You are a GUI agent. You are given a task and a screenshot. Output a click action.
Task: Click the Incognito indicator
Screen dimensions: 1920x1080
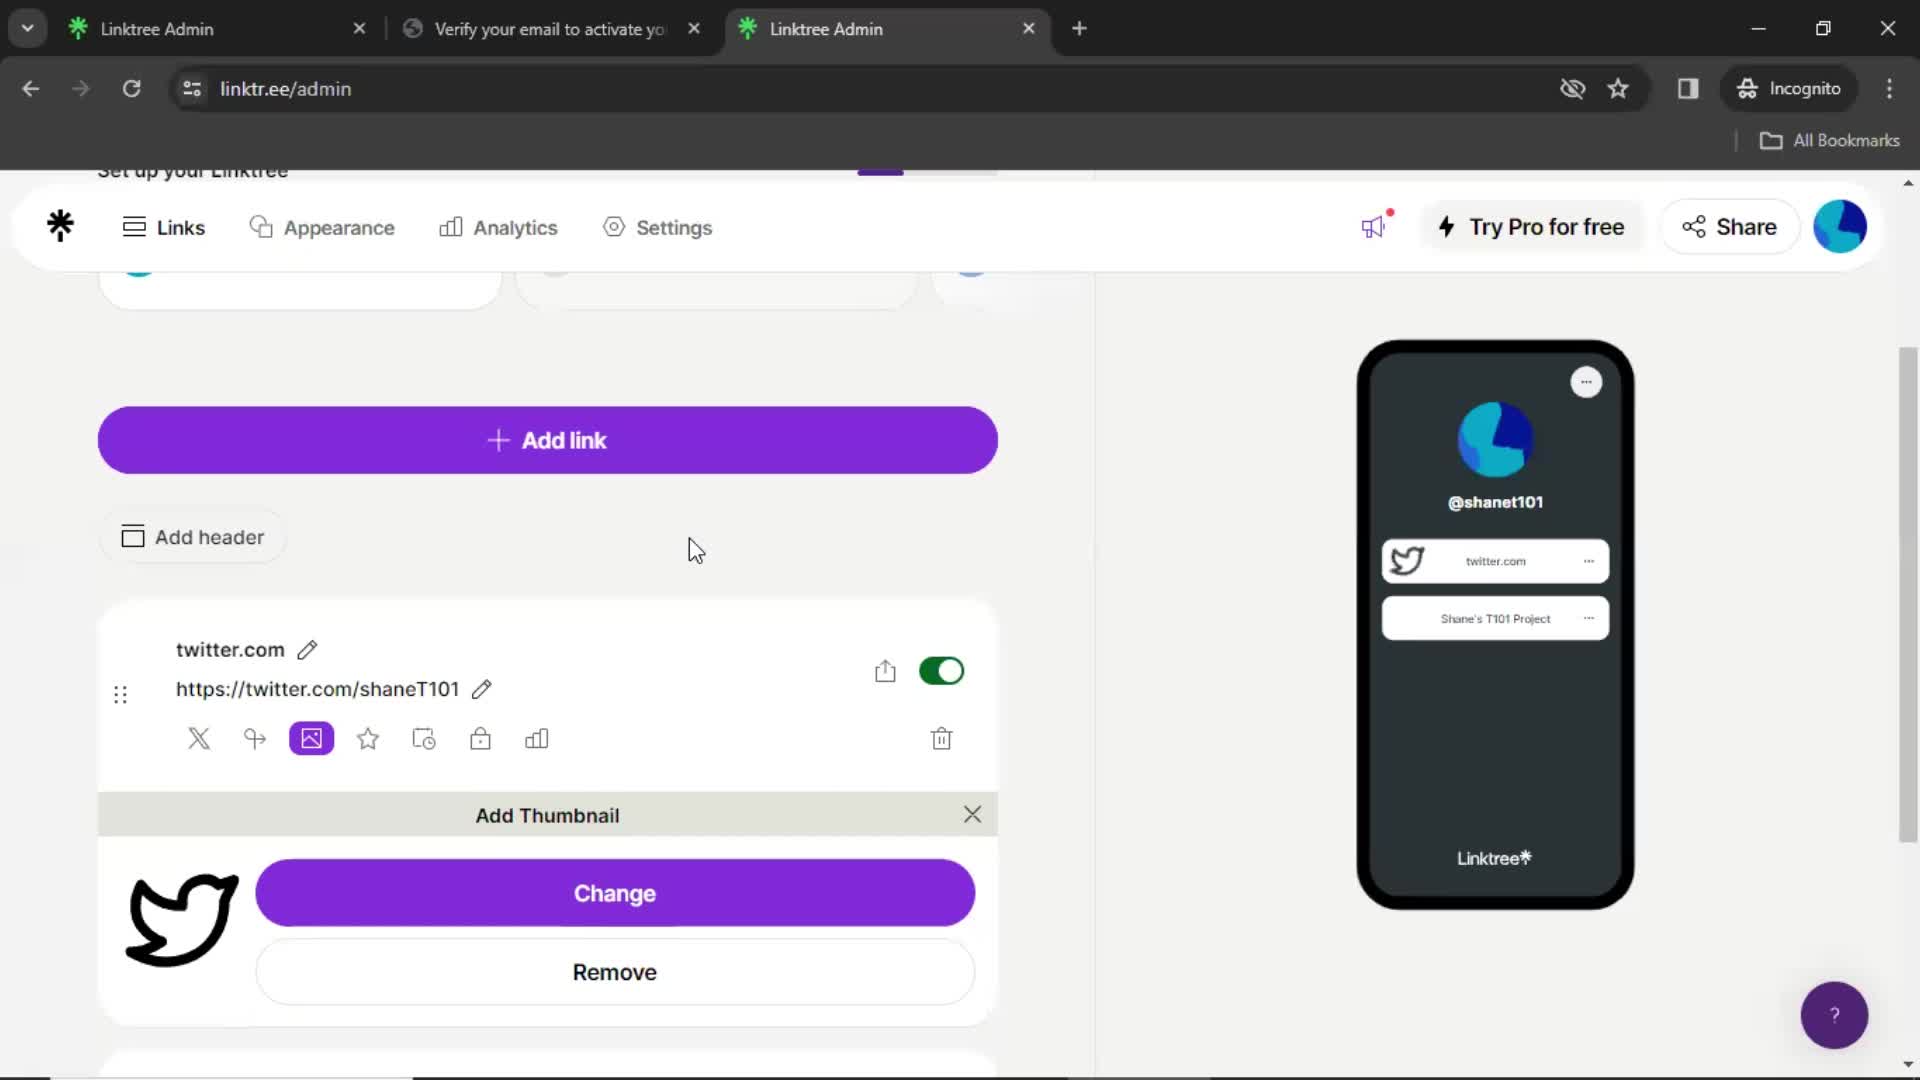click(1789, 89)
